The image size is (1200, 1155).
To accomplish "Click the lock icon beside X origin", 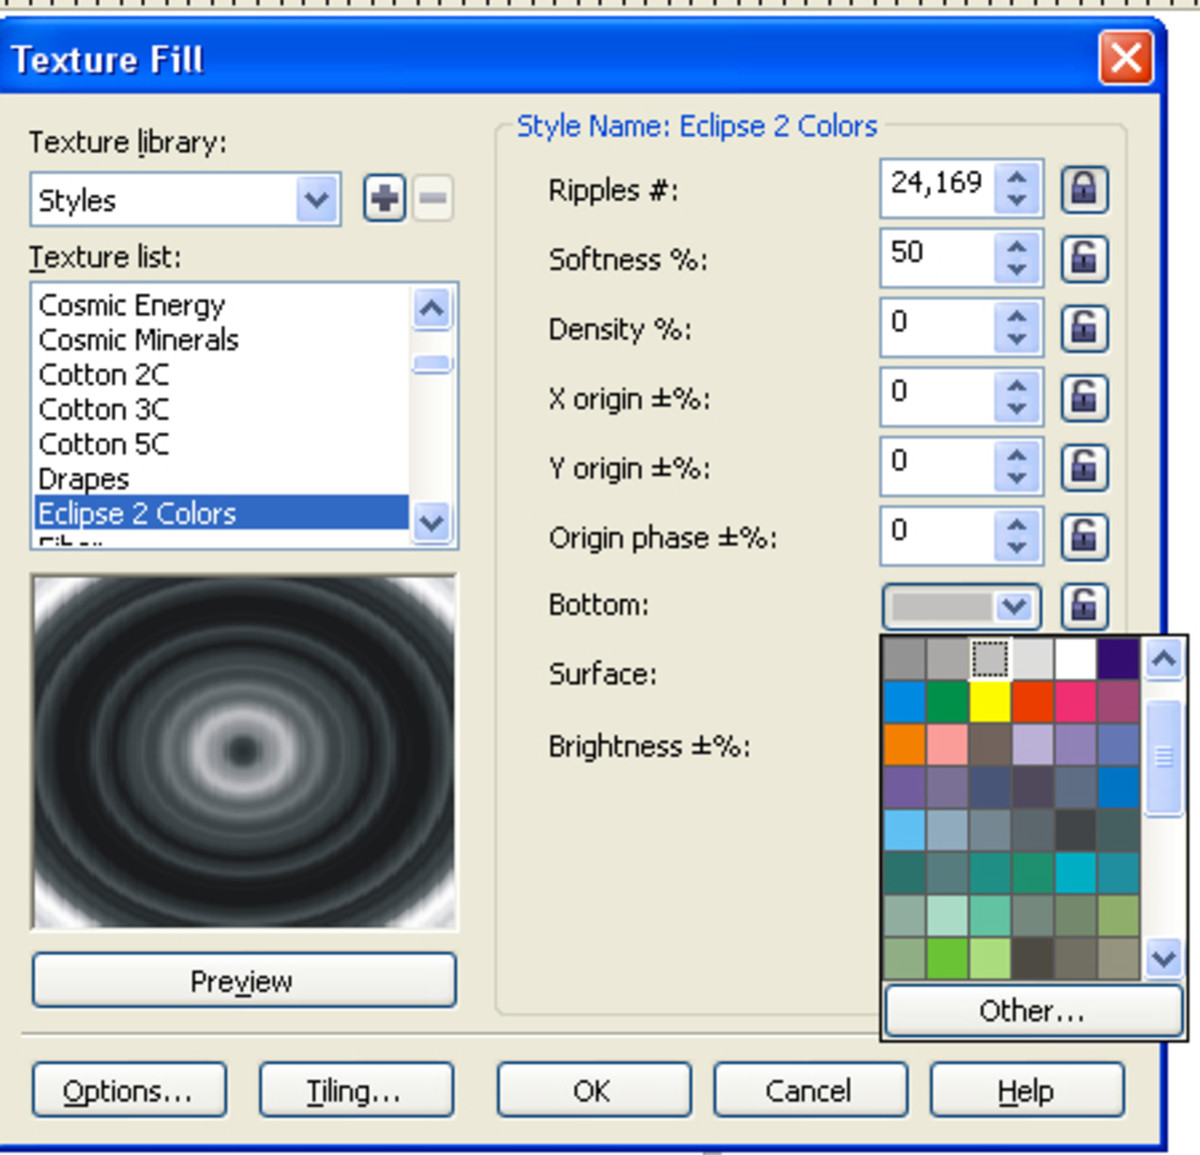I will [x=1083, y=398].
